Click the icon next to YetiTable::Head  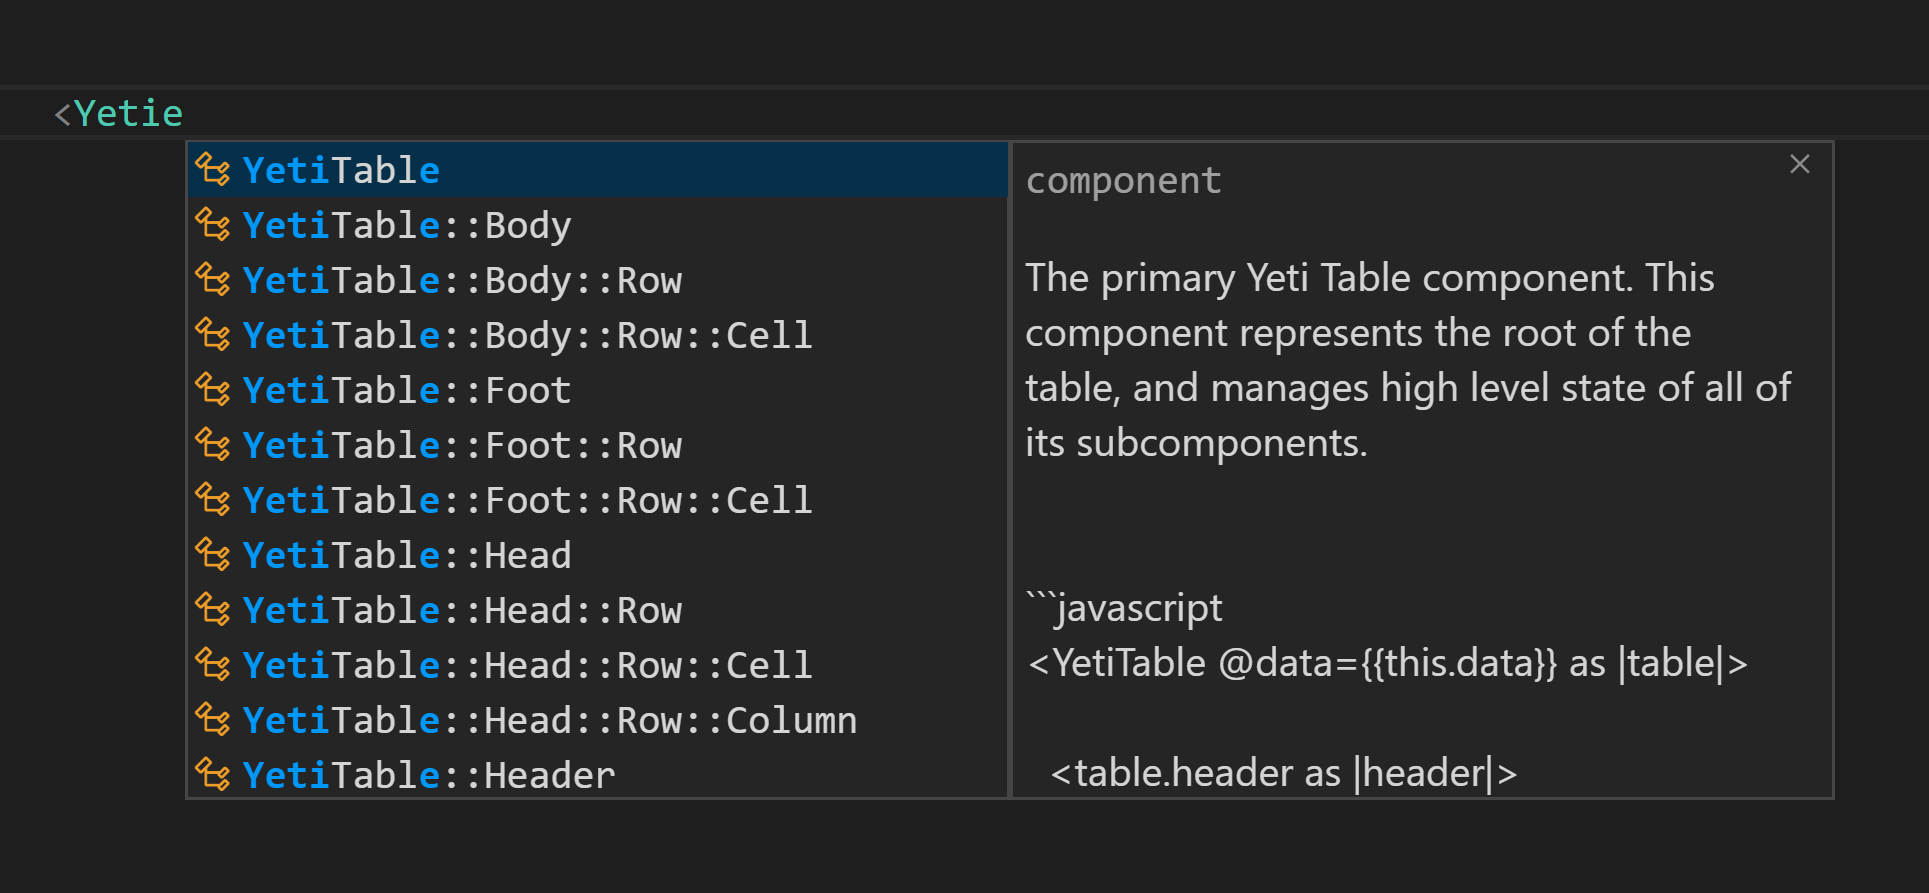coord(212,555)
